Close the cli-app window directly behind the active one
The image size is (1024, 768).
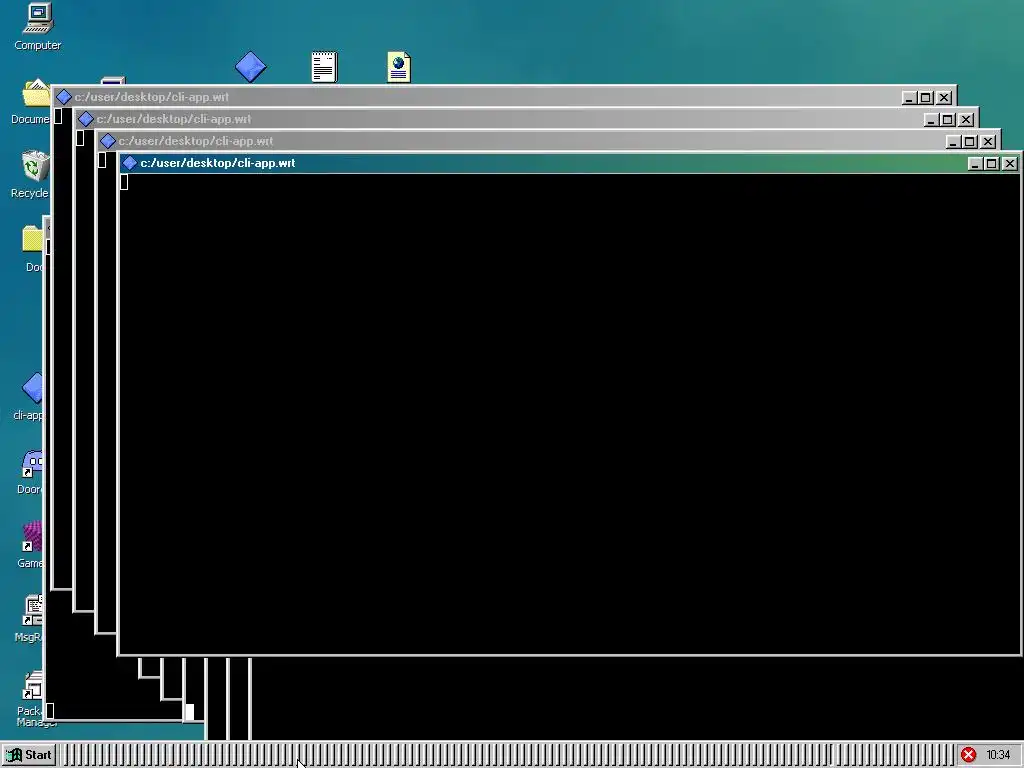click(x=988, y=142)
